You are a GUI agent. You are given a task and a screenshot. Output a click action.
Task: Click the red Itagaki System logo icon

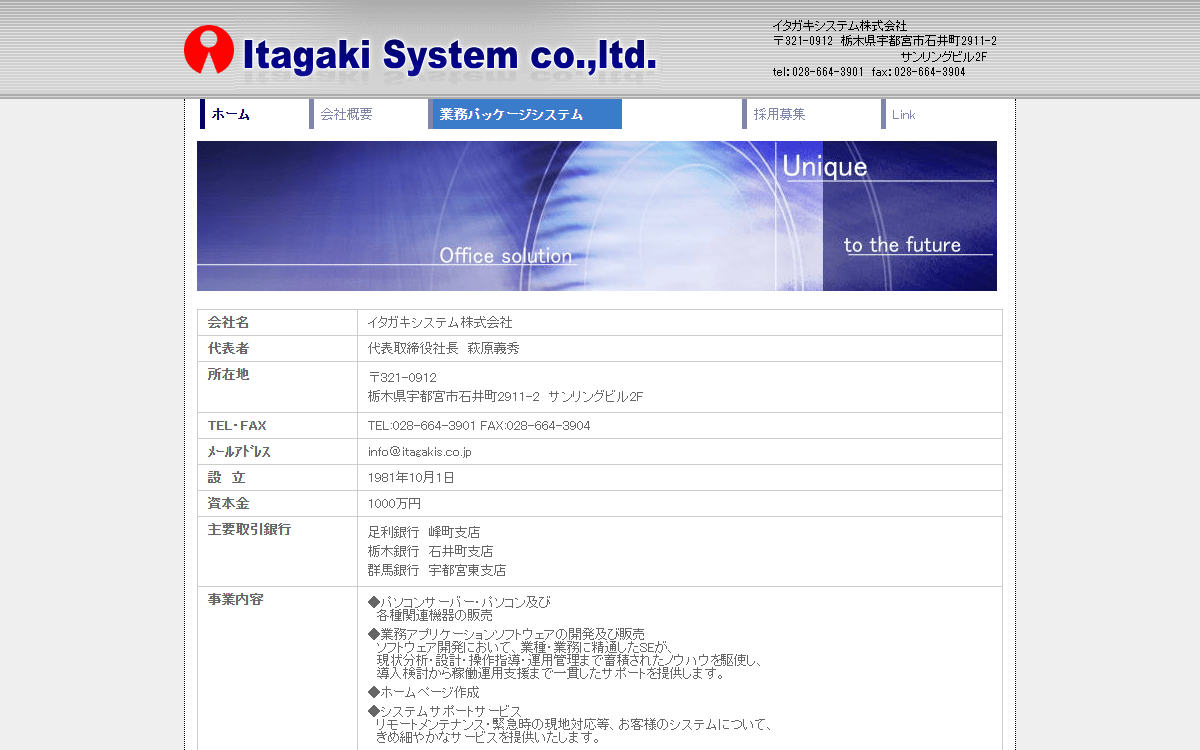click(209, 50)
